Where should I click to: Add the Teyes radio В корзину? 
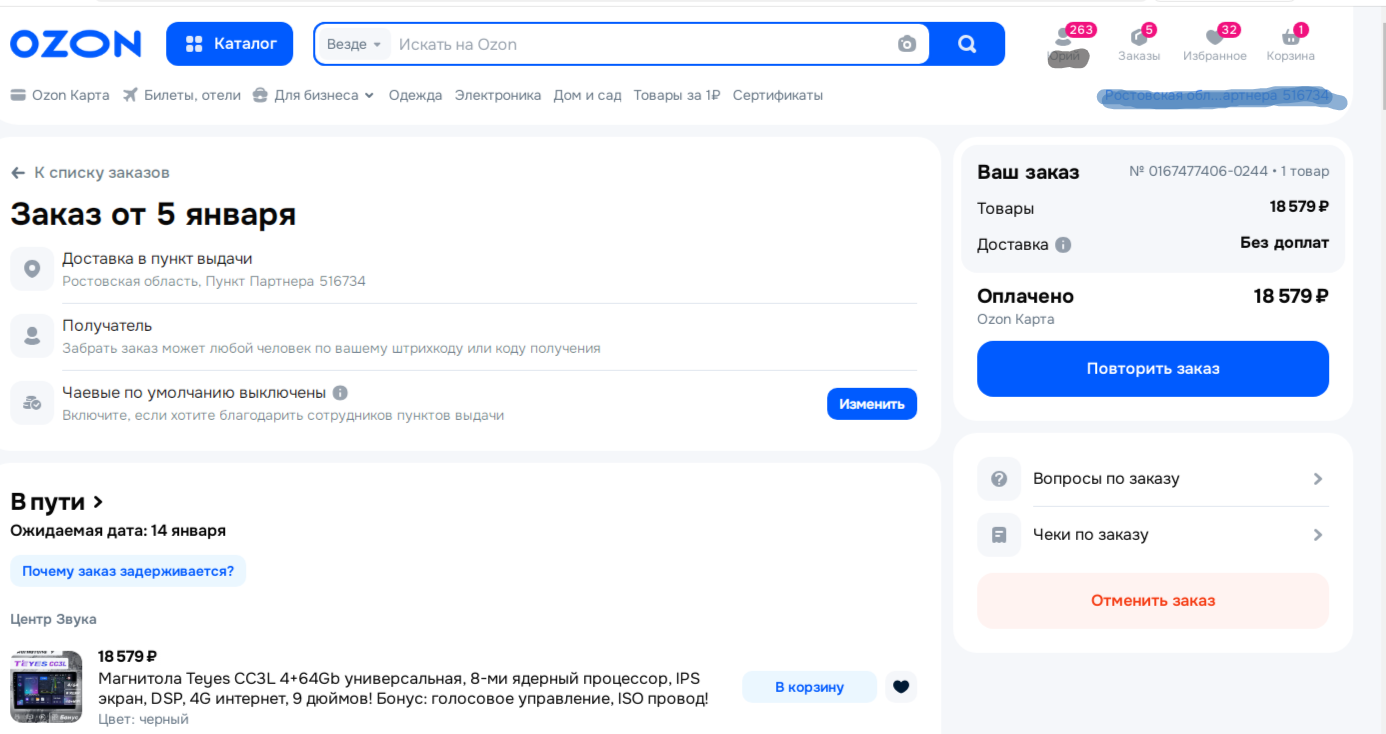click(x=809, y=687)
